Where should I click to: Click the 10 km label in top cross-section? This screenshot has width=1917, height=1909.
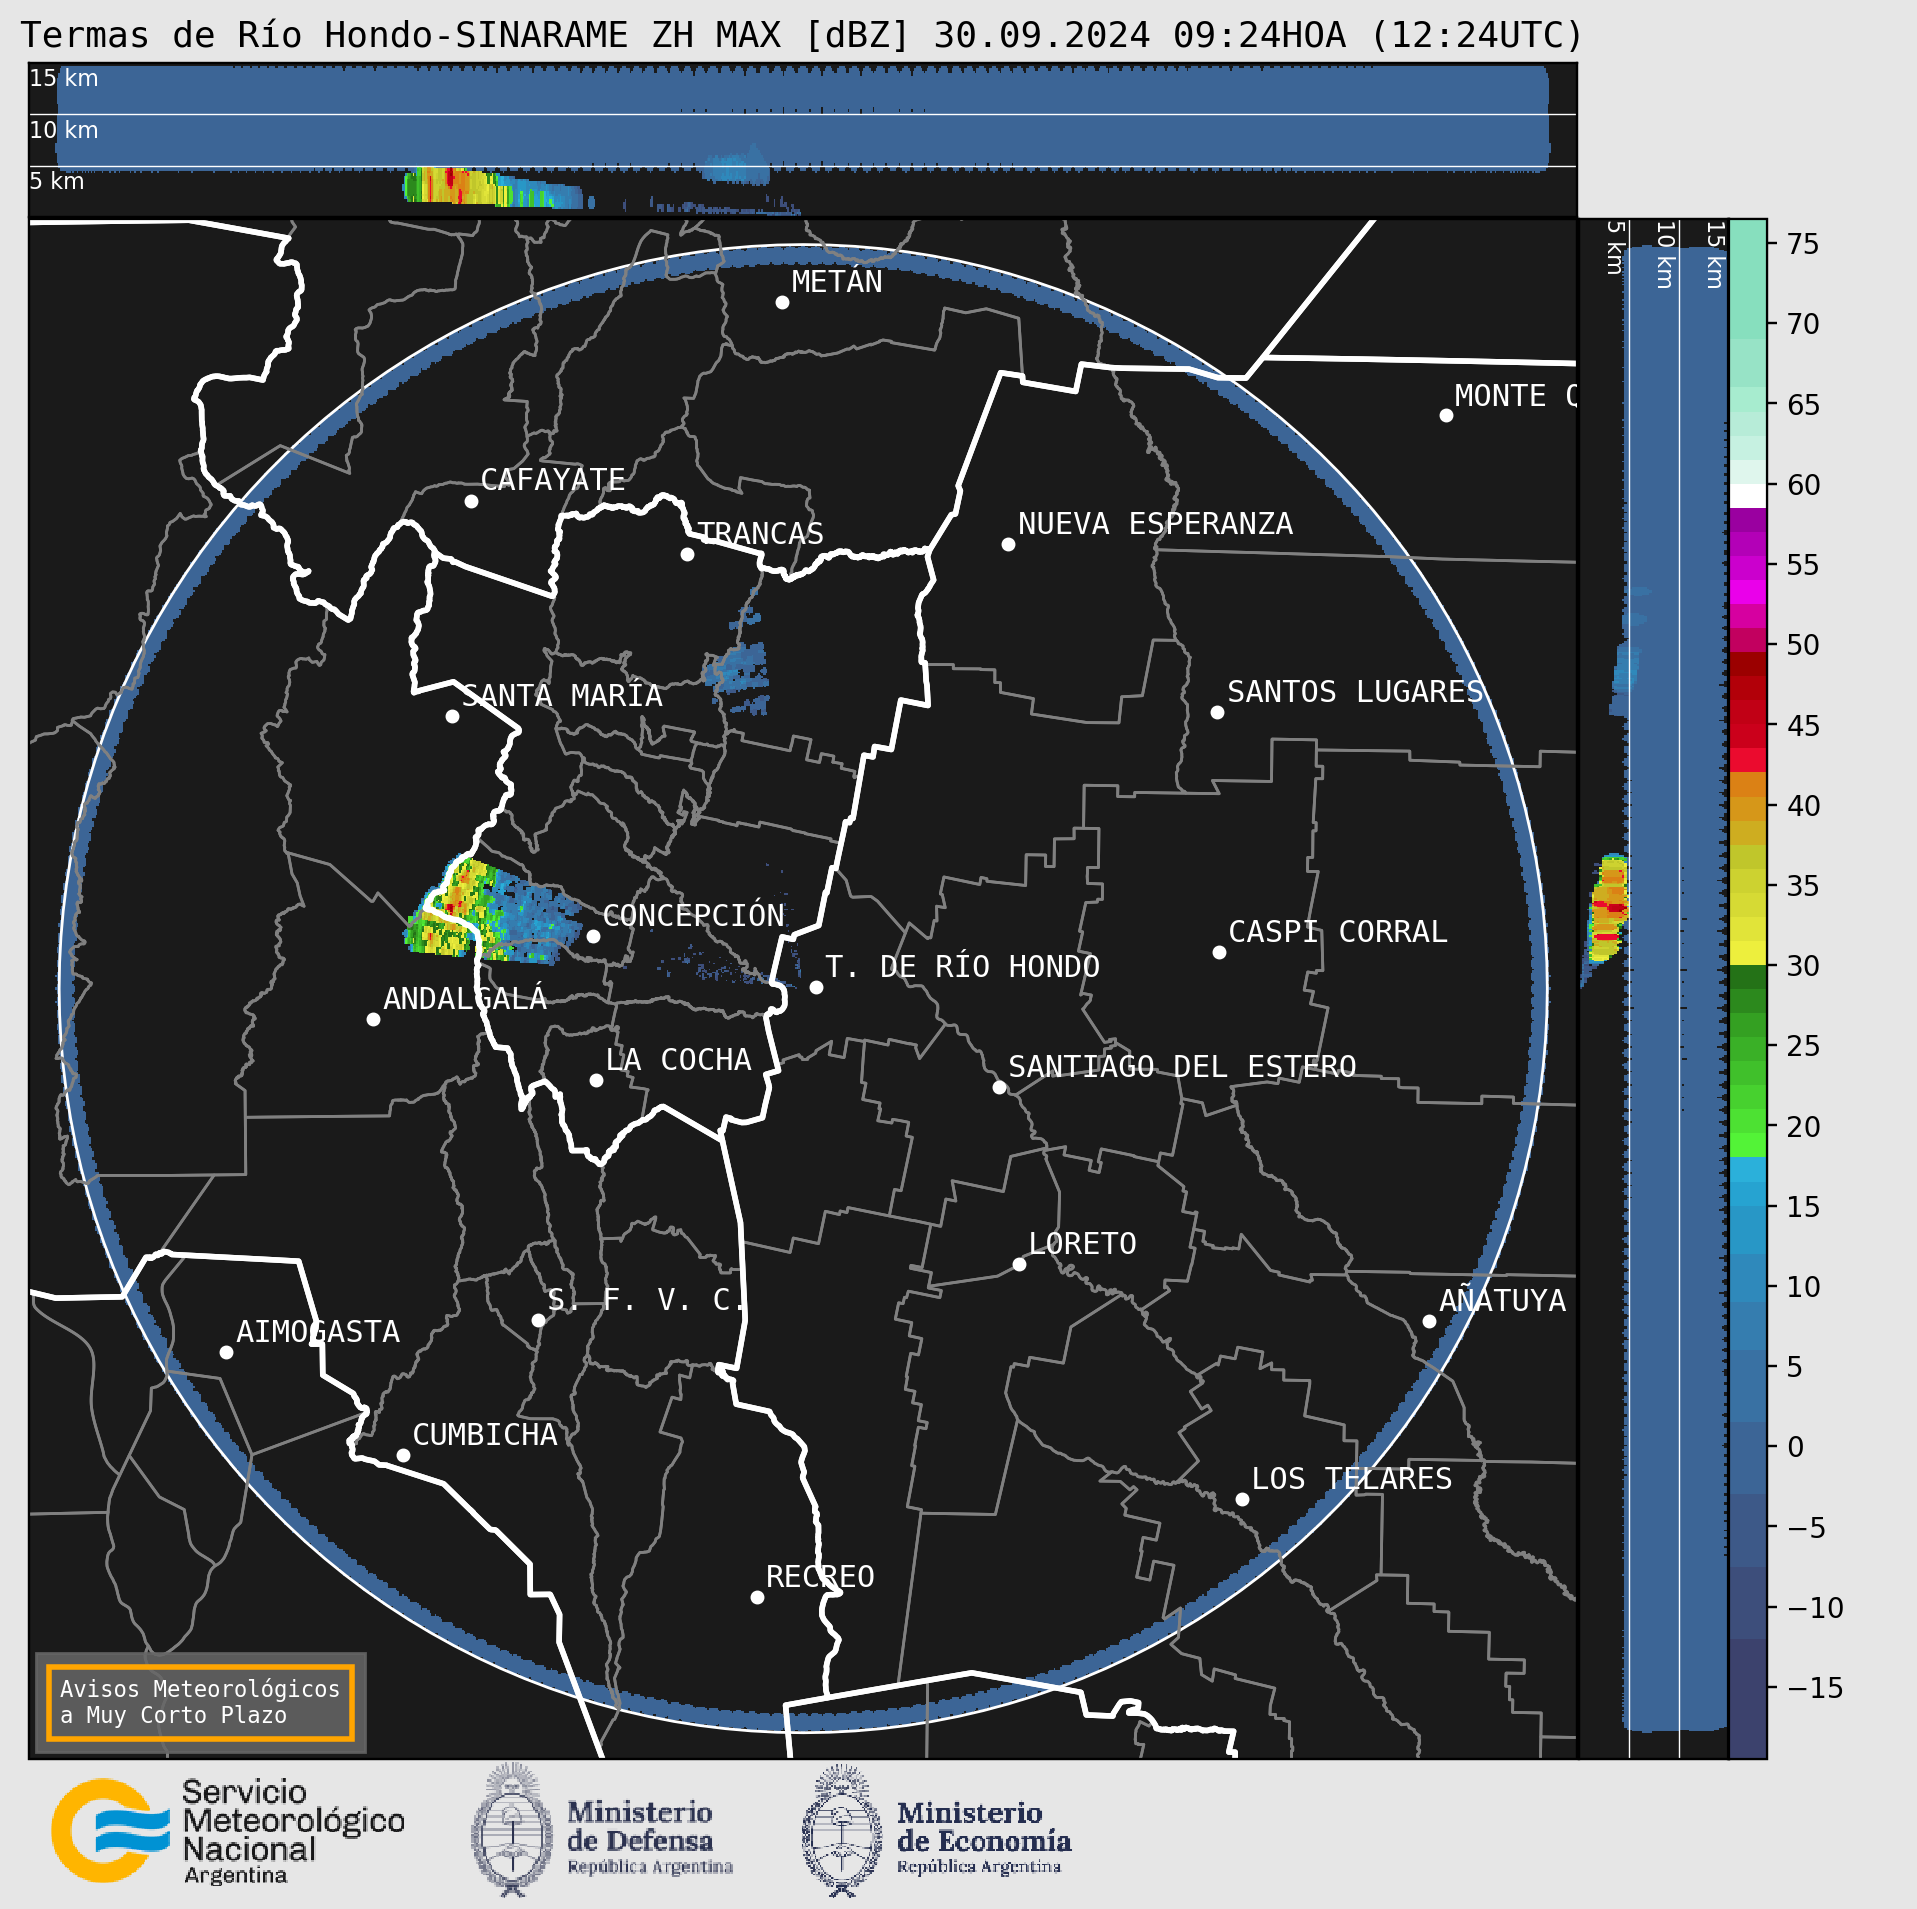click(64, 130)
